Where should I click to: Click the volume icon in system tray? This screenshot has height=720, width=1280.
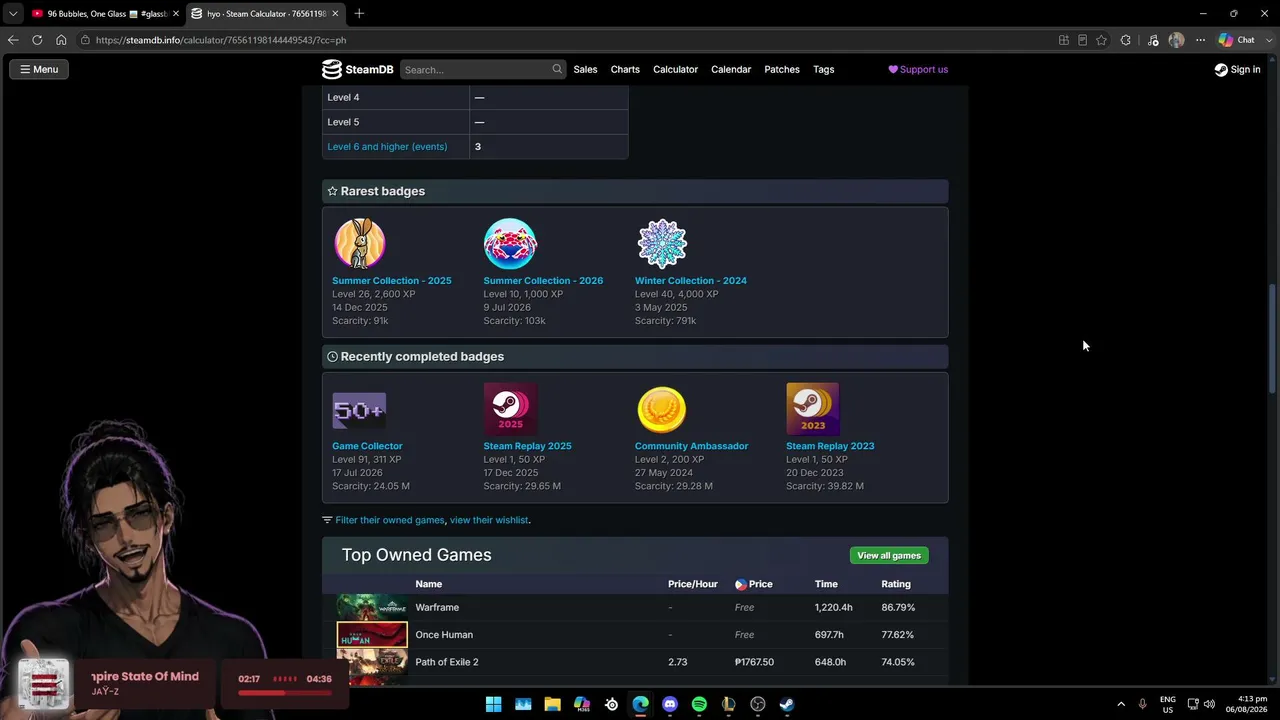[1210, 704]
